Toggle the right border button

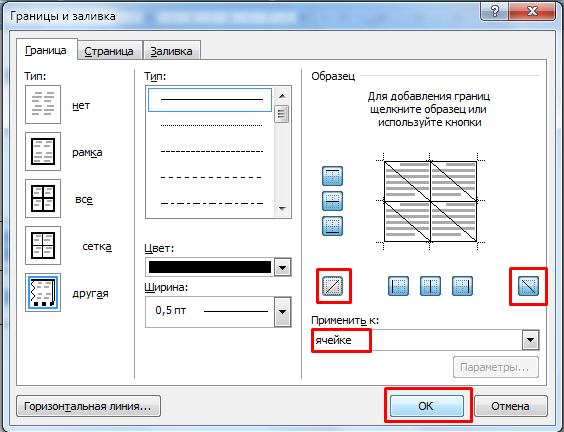point(462,286)
